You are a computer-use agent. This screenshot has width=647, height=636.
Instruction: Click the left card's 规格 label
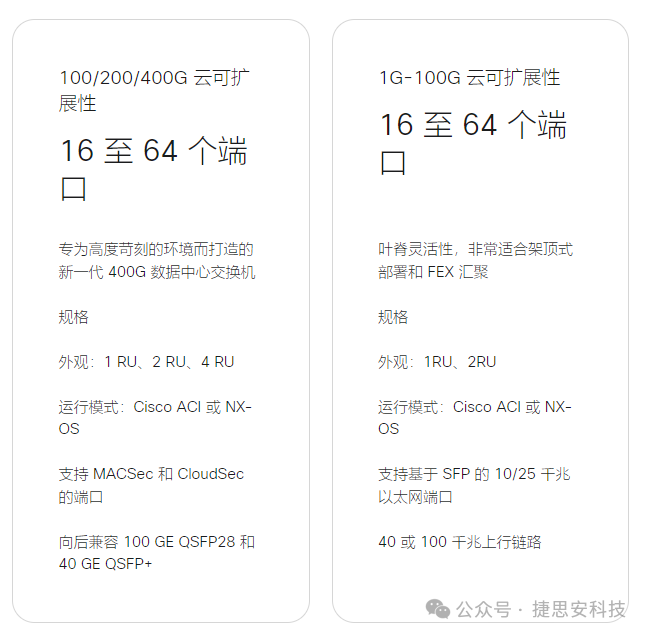click(x=73, y=317)
